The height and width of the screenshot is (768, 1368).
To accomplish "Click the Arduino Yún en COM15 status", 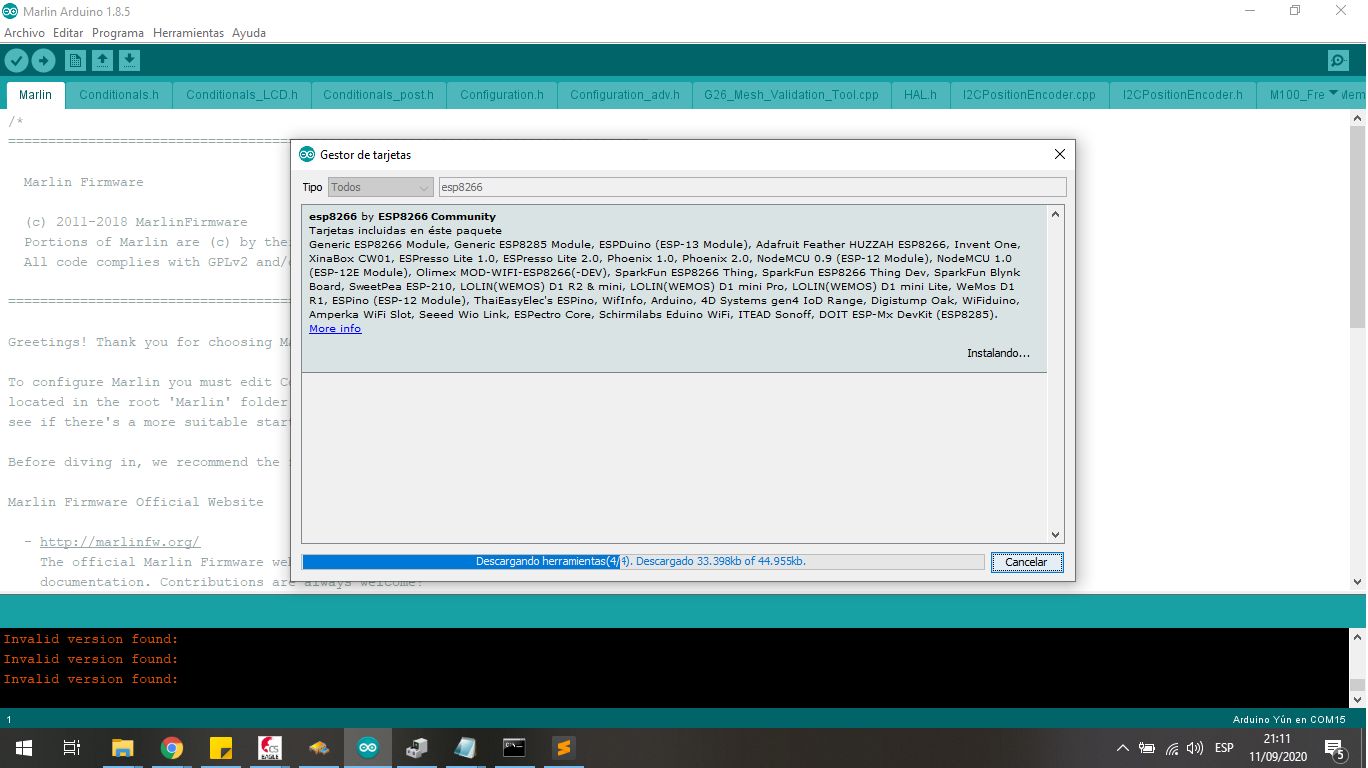I will coord(1289,719).
